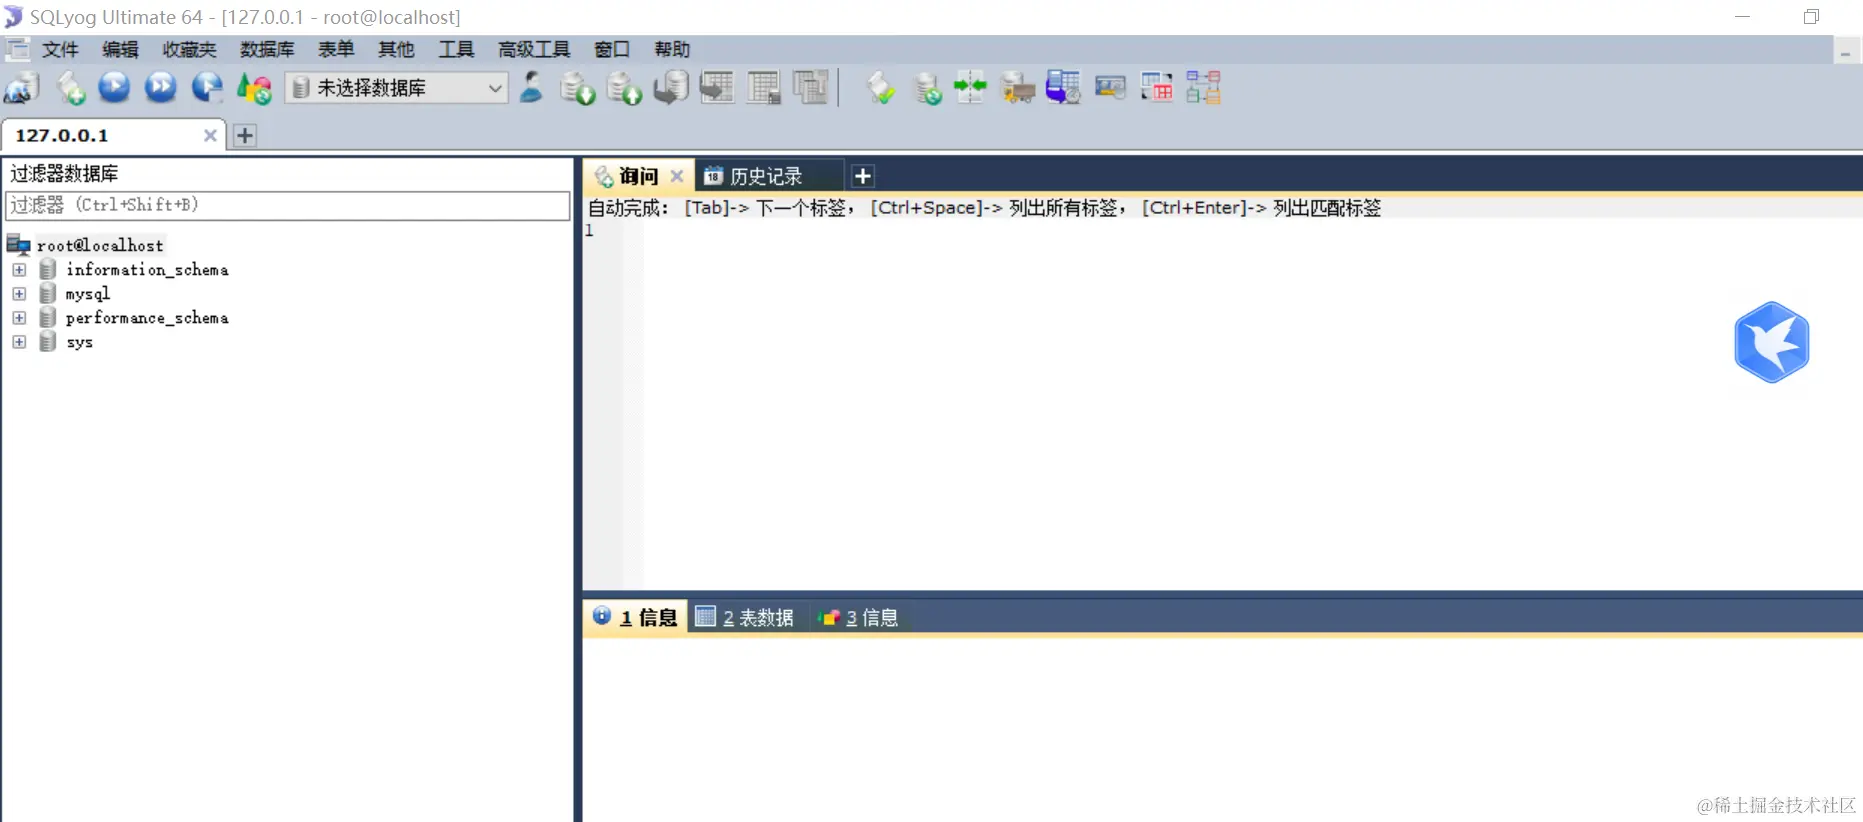Screen dimensions: 1863x822
Task: Open the 其他 menu
Action: click(x=396, y=49)
